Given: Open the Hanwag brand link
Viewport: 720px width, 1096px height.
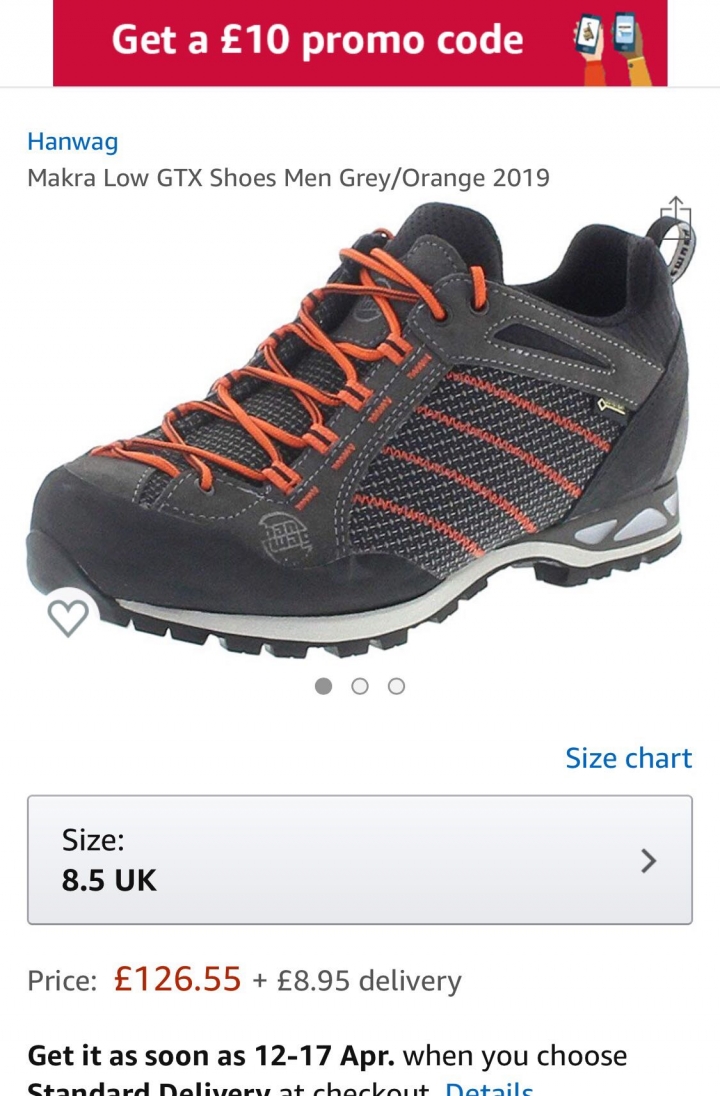Looking at the screenshot, I should coord(73,142).
